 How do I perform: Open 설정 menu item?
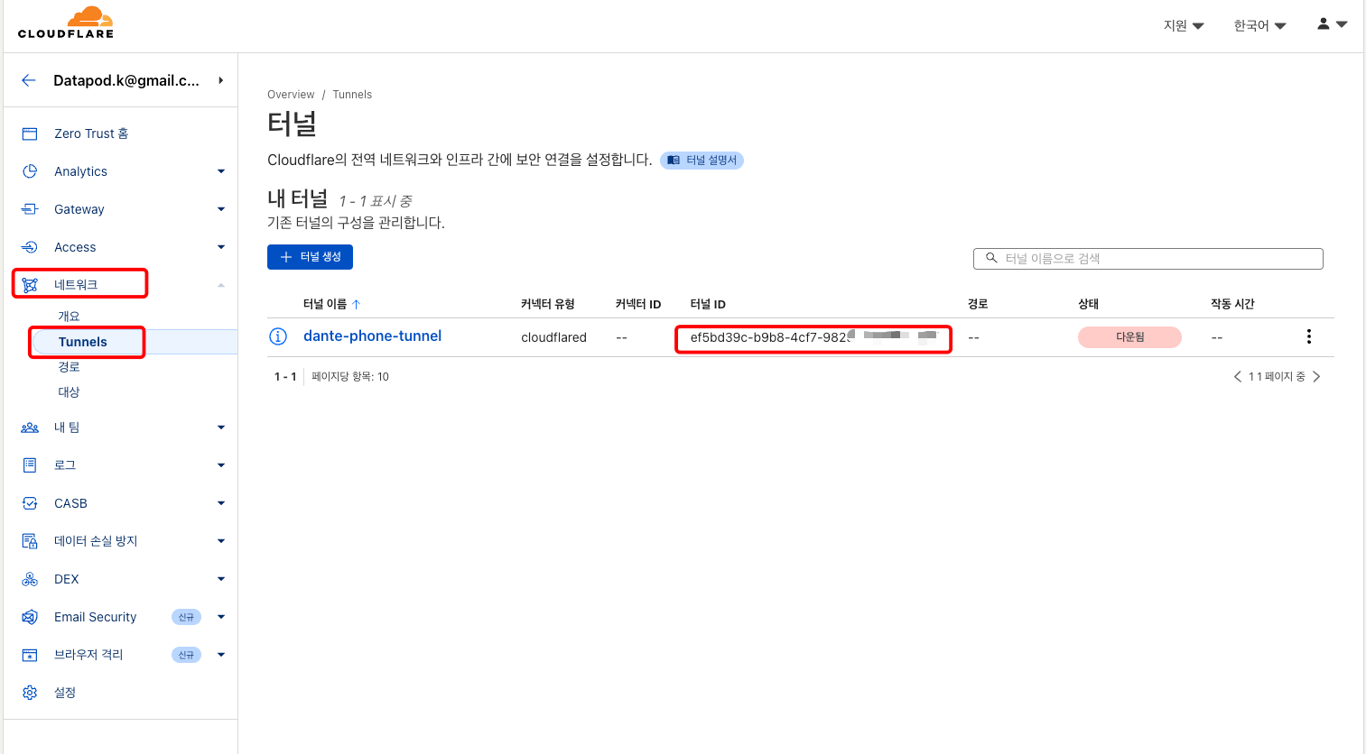65,692
